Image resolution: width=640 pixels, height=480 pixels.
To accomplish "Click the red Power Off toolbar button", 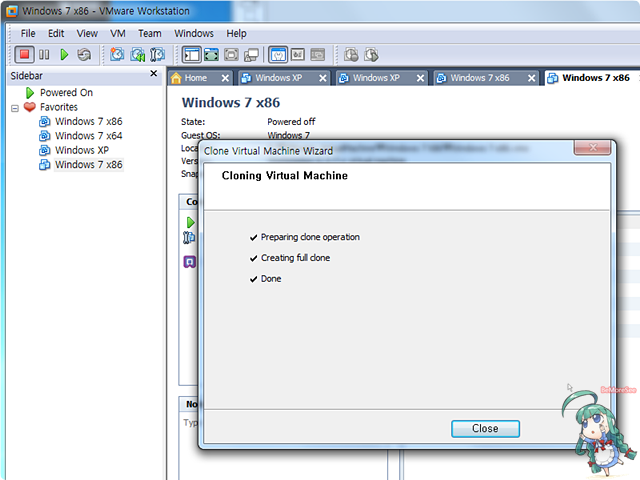I will (x=24, y=54).
